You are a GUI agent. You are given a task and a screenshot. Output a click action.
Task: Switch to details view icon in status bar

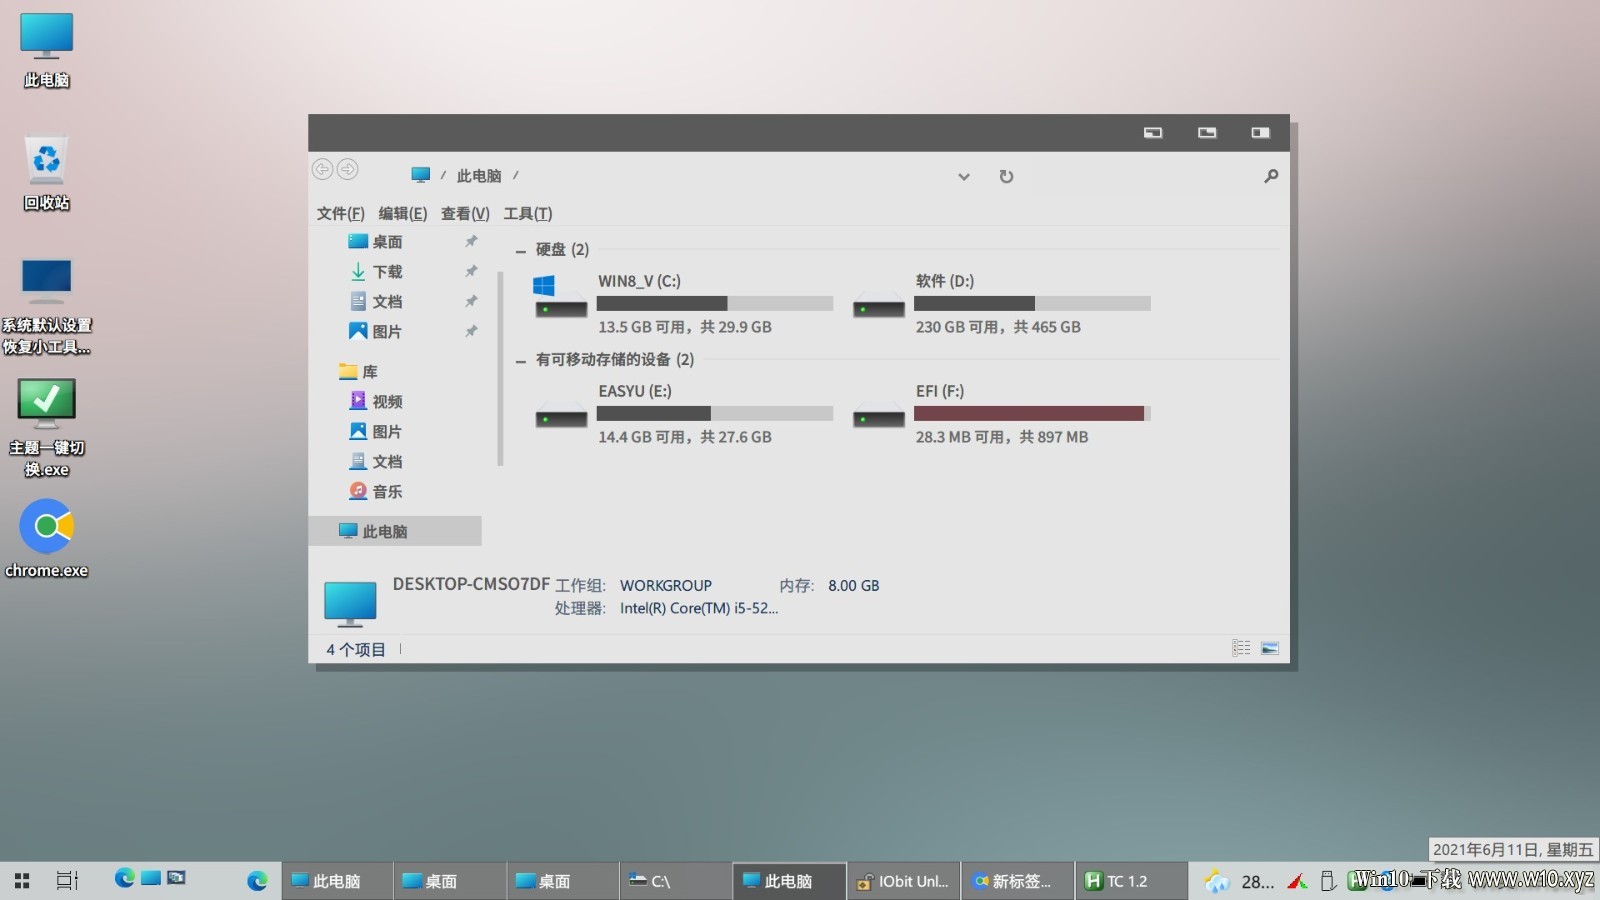(1241, 648)
